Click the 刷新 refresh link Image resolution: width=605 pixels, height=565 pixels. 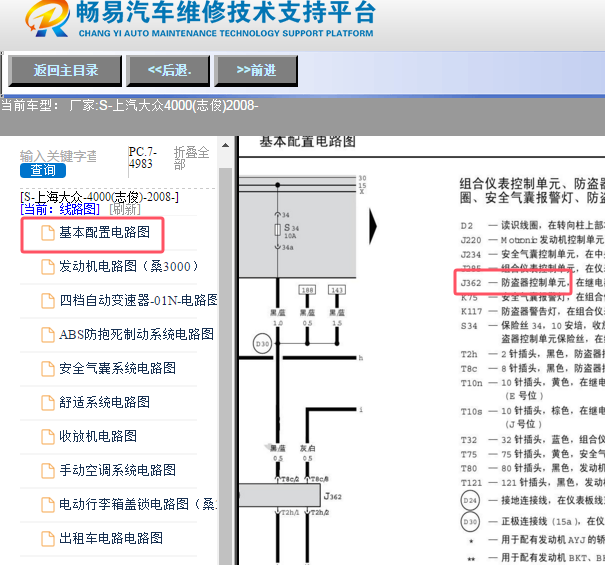tap(125, 209)
